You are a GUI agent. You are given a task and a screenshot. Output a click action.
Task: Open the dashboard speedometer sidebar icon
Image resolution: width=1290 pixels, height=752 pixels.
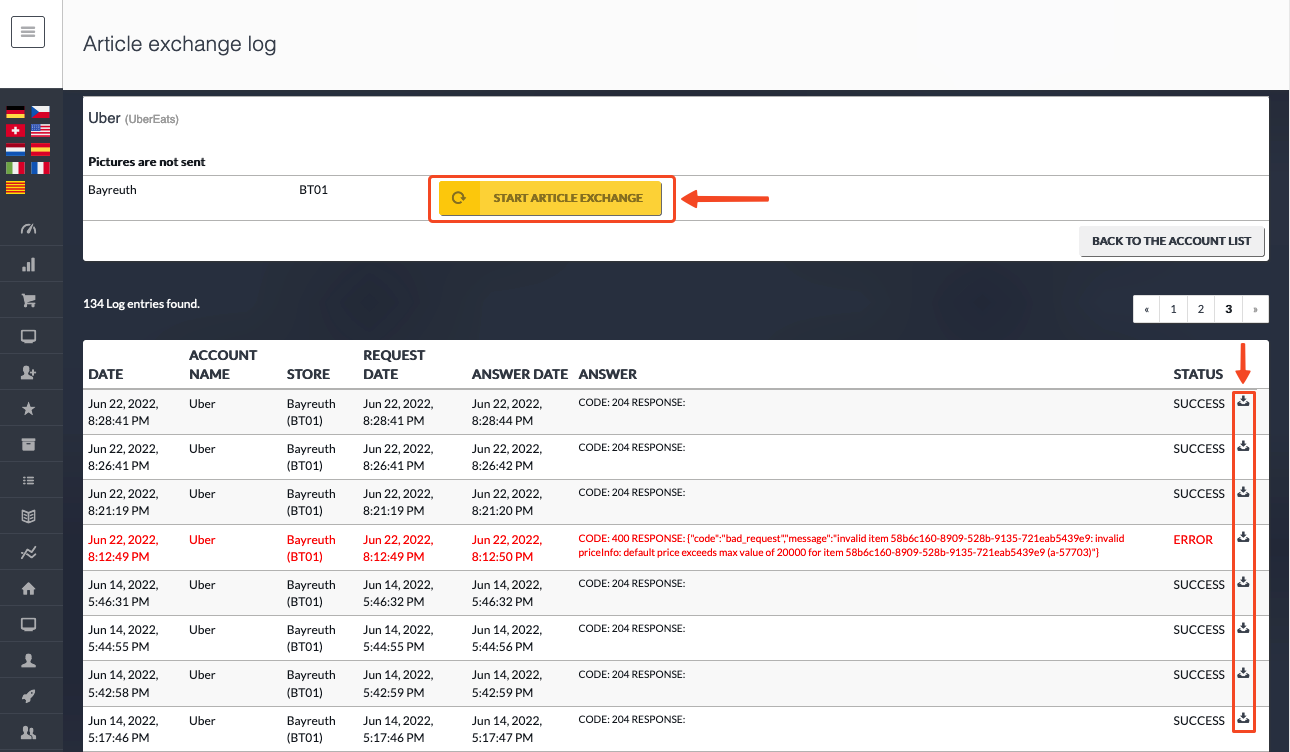[29, 229]
